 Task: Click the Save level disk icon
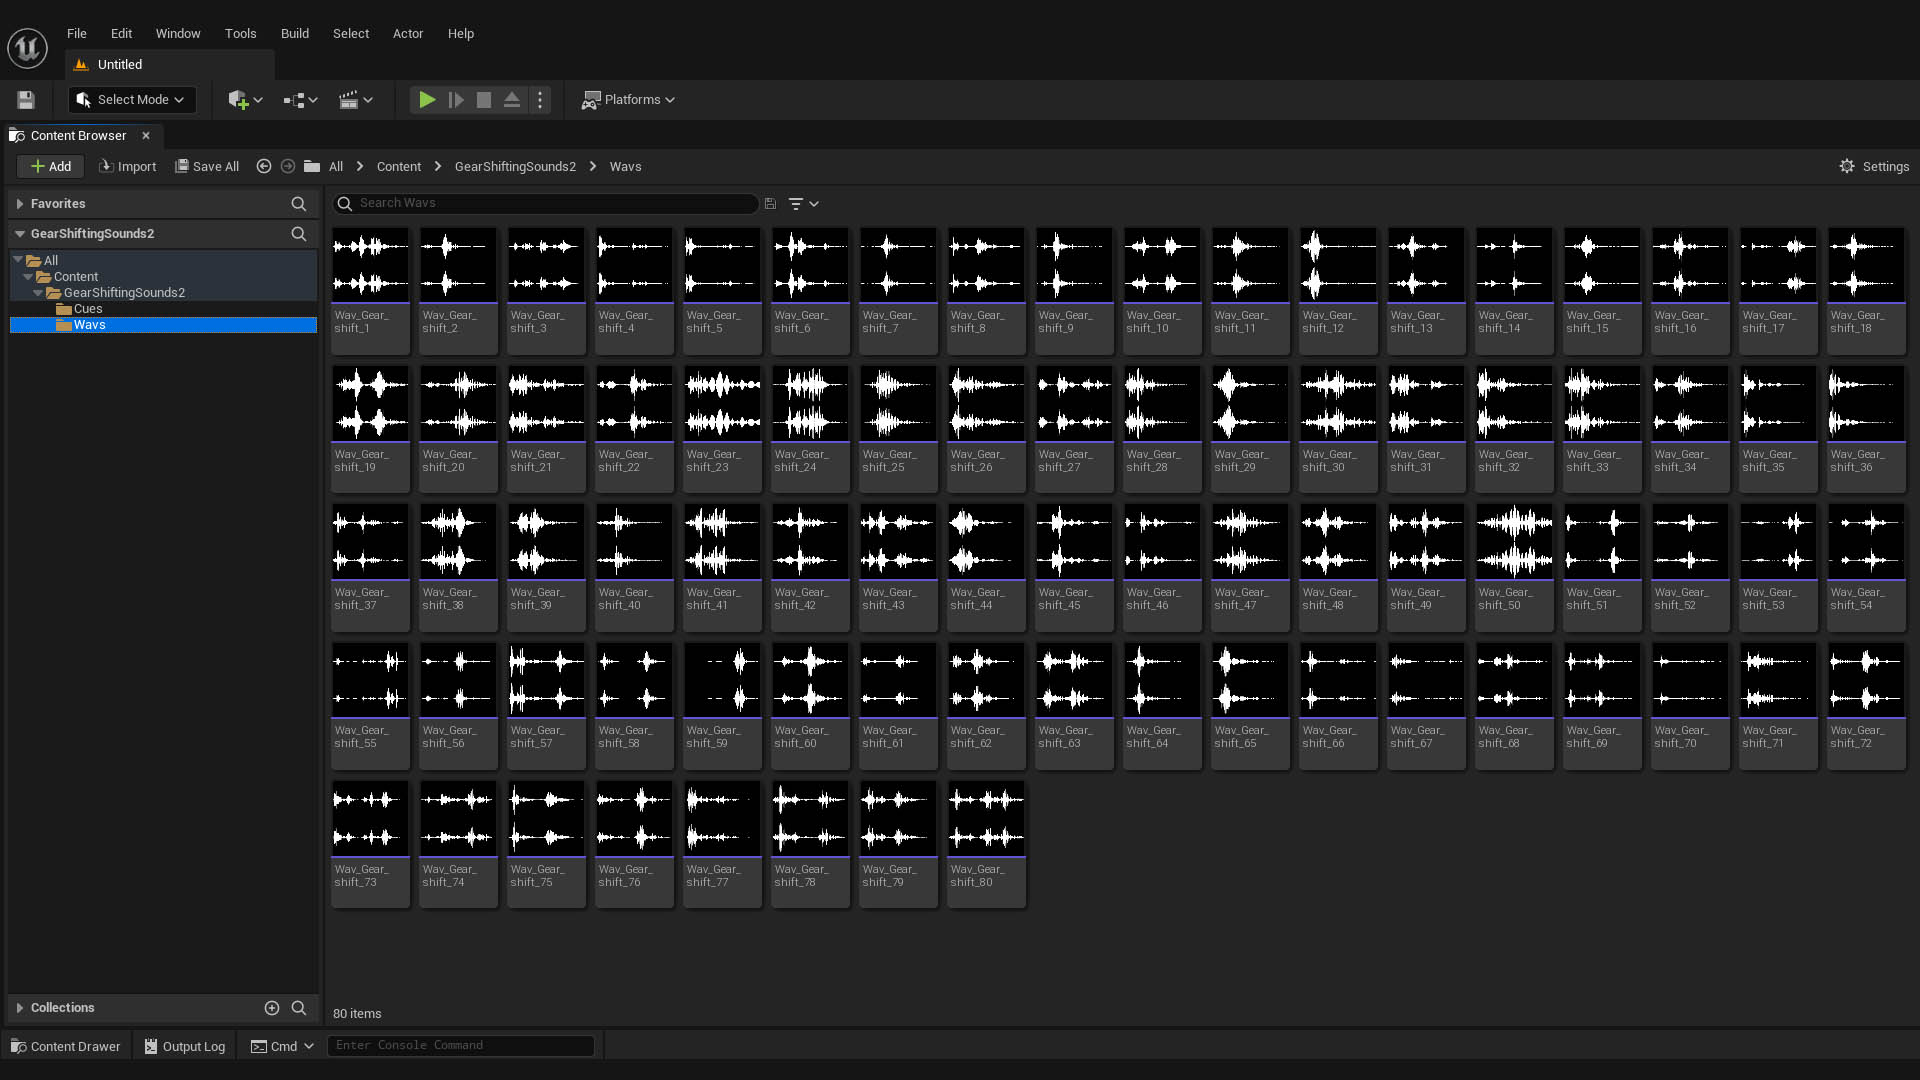(26, 100)
